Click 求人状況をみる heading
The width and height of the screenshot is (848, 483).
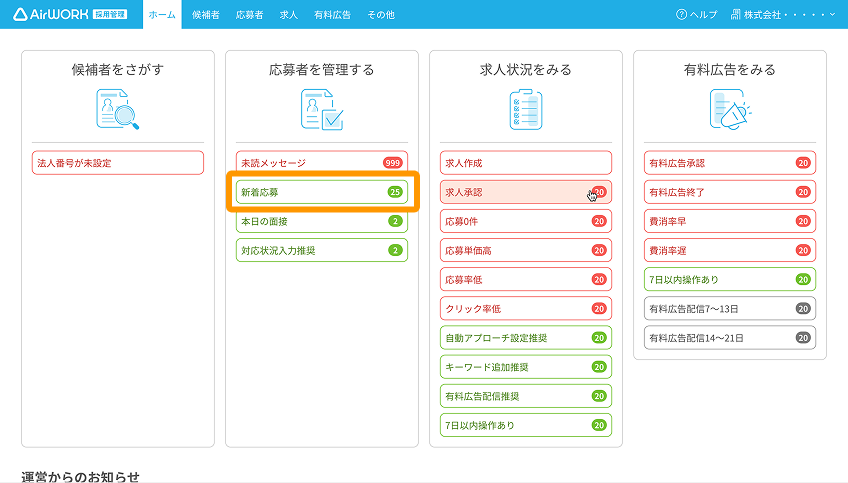(526, 70)
